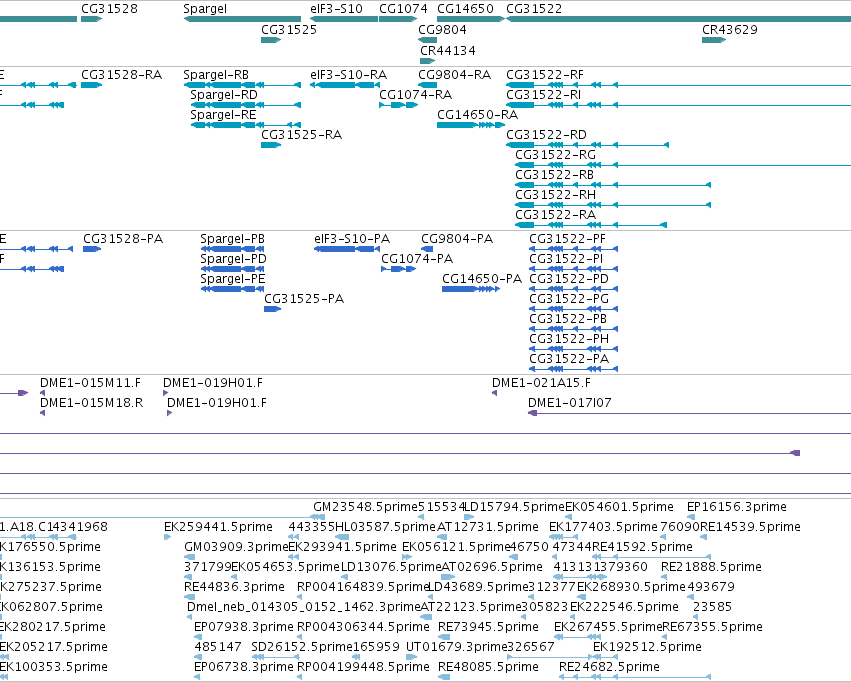851x682 pixels.
Task: Click transcript CG31522-RD
Action: (587, 145)
